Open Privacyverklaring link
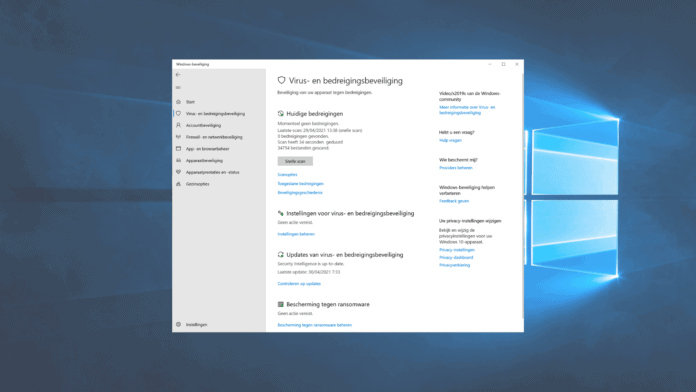 [x=455, y=265]
